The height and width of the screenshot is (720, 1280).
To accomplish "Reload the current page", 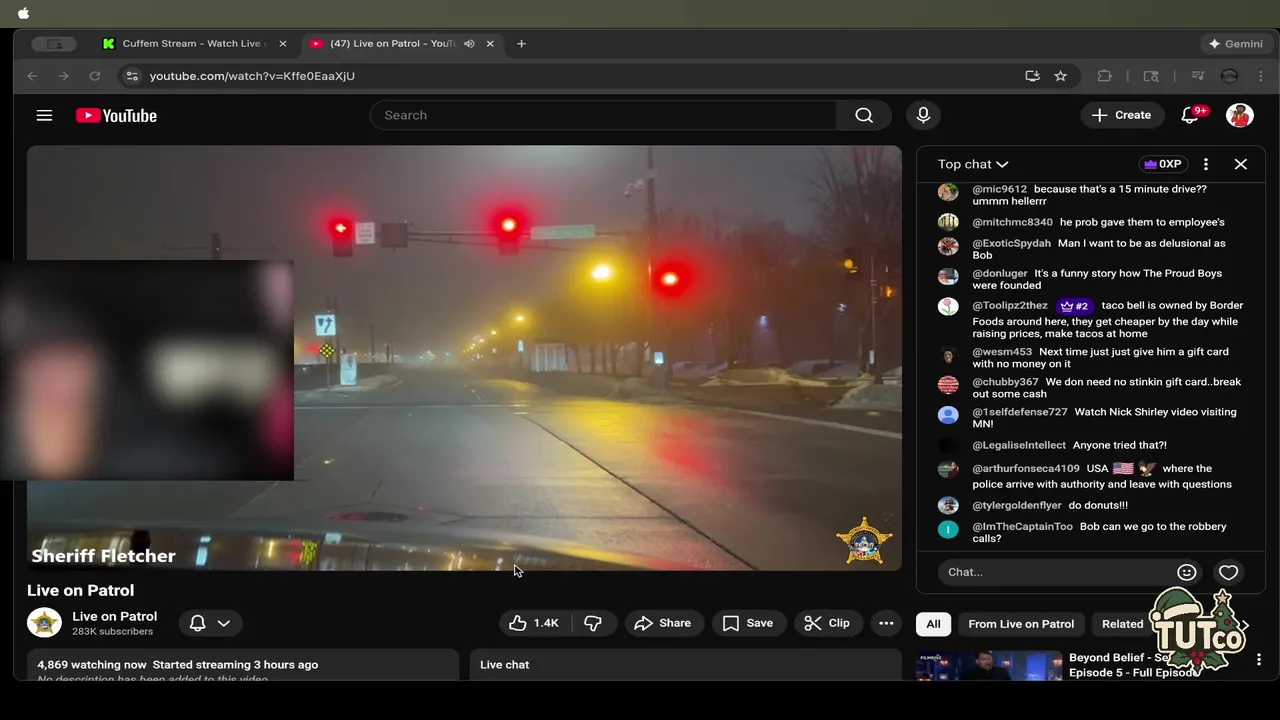I will pyautogui.click(x=95, y=76).
